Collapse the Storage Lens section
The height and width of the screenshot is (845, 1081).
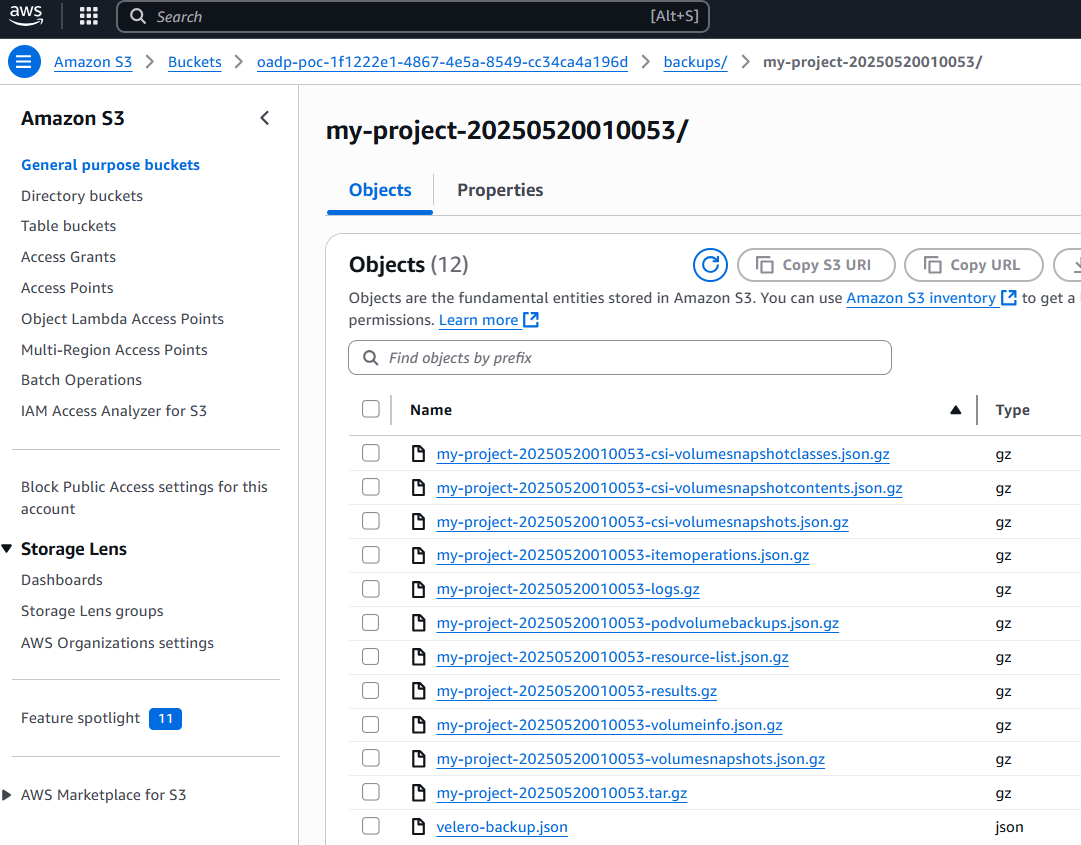click(7, 549)
